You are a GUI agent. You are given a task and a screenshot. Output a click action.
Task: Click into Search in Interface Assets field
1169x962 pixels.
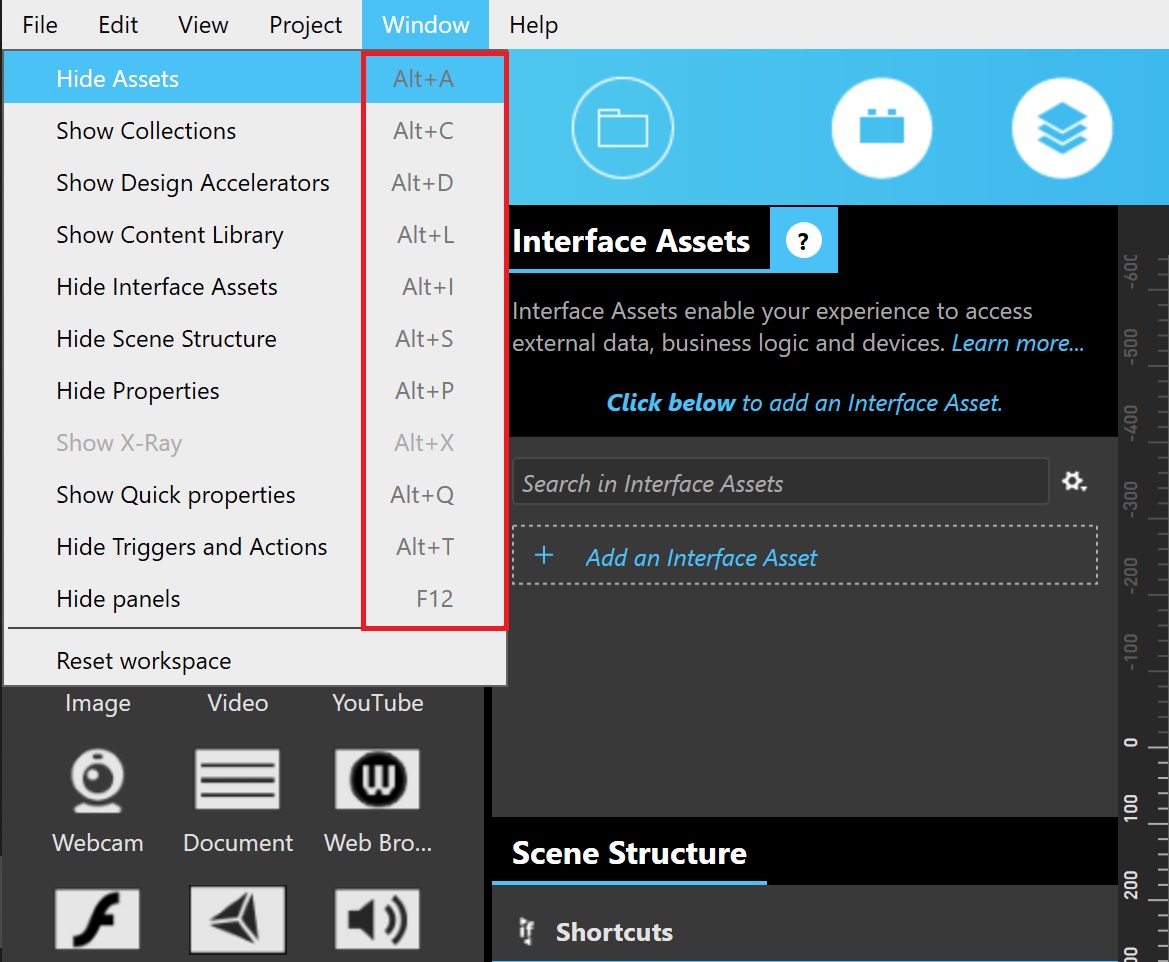(781, 483)
